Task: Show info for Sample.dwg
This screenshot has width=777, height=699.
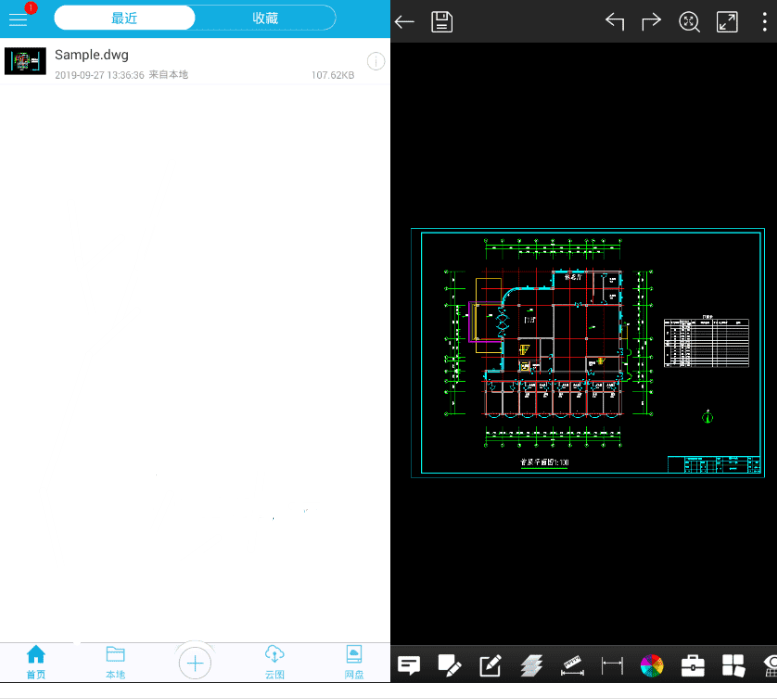Action: [375, 62]
